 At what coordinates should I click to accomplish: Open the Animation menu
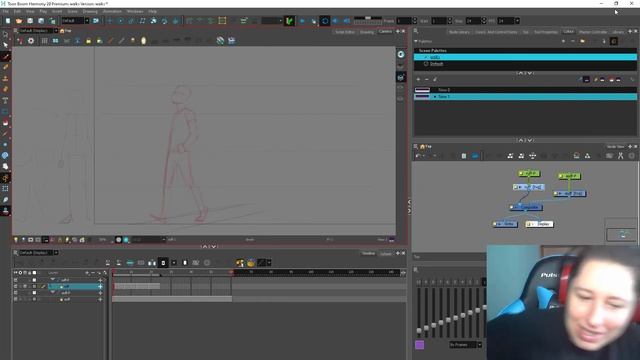tap(112, 11)
